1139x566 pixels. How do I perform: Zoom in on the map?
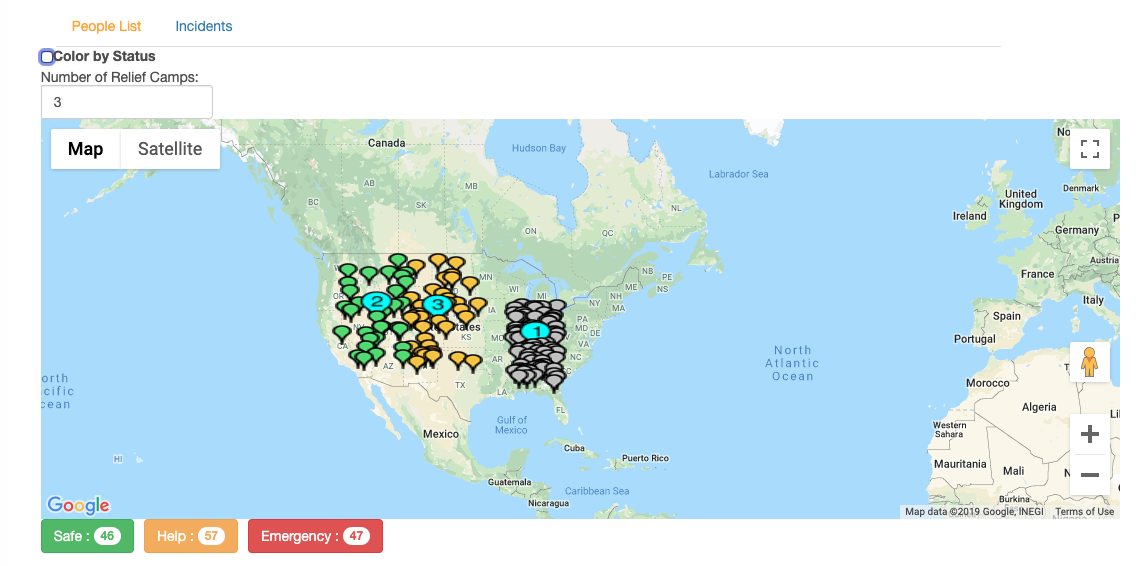[x=1090, y=434]
